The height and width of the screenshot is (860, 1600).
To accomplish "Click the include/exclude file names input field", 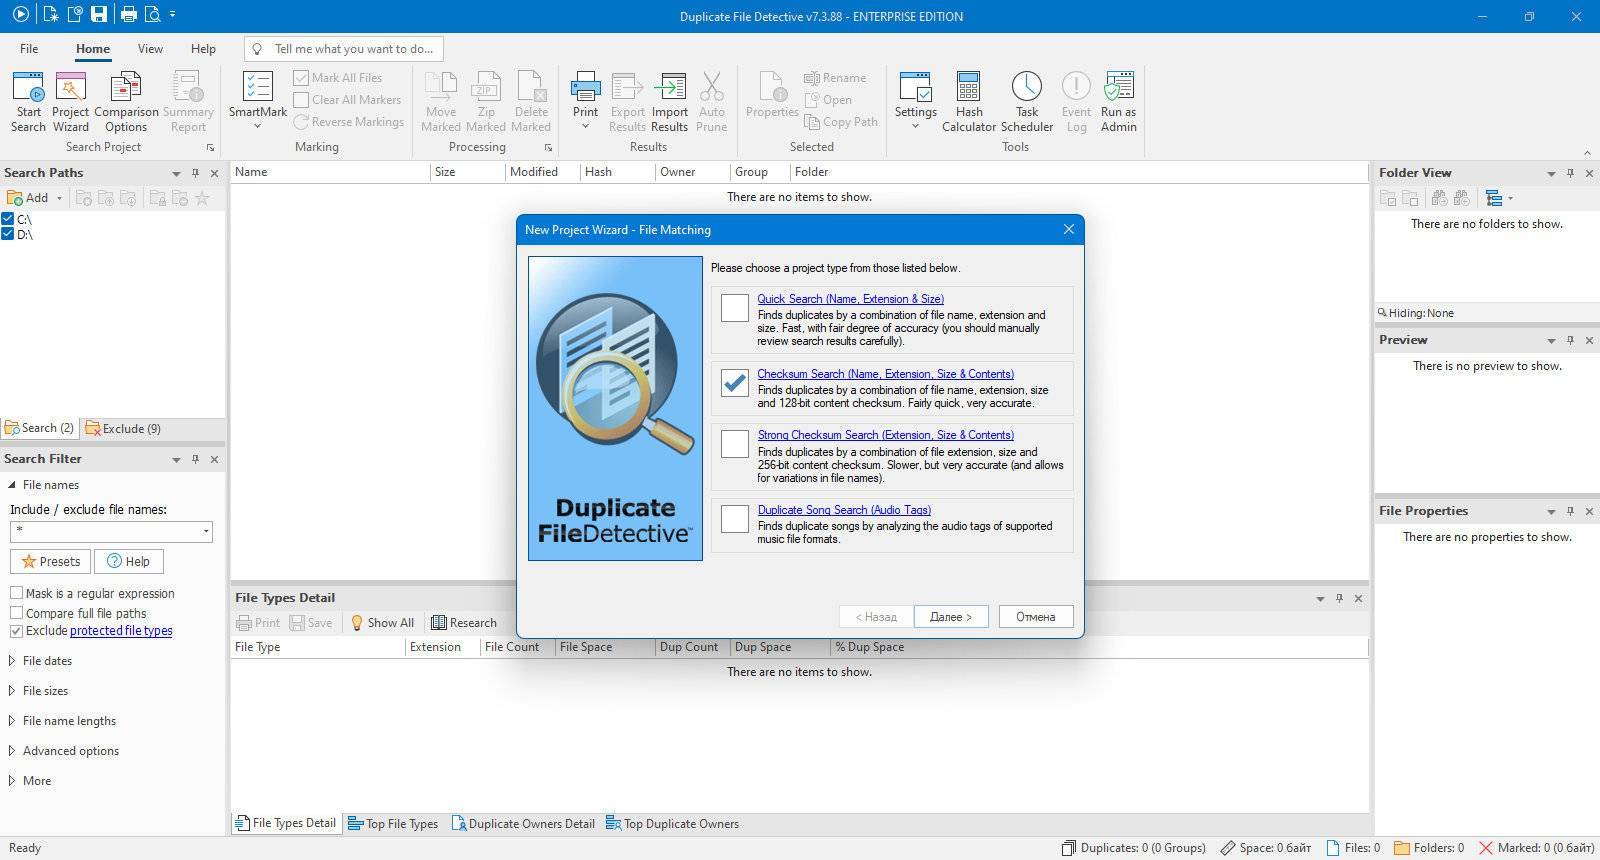I will [x=111, y=531].
